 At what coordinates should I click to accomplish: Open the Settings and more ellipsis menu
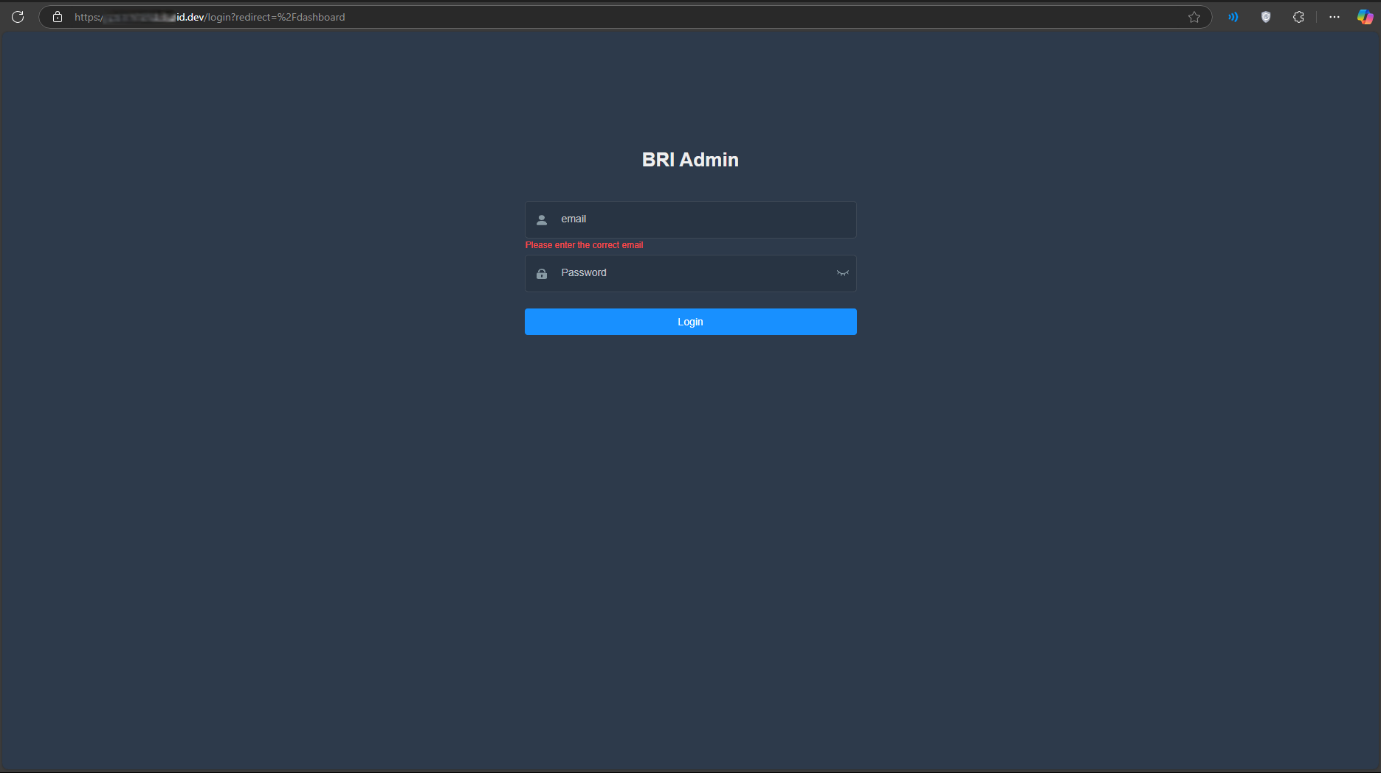(x=1334, y=17)
